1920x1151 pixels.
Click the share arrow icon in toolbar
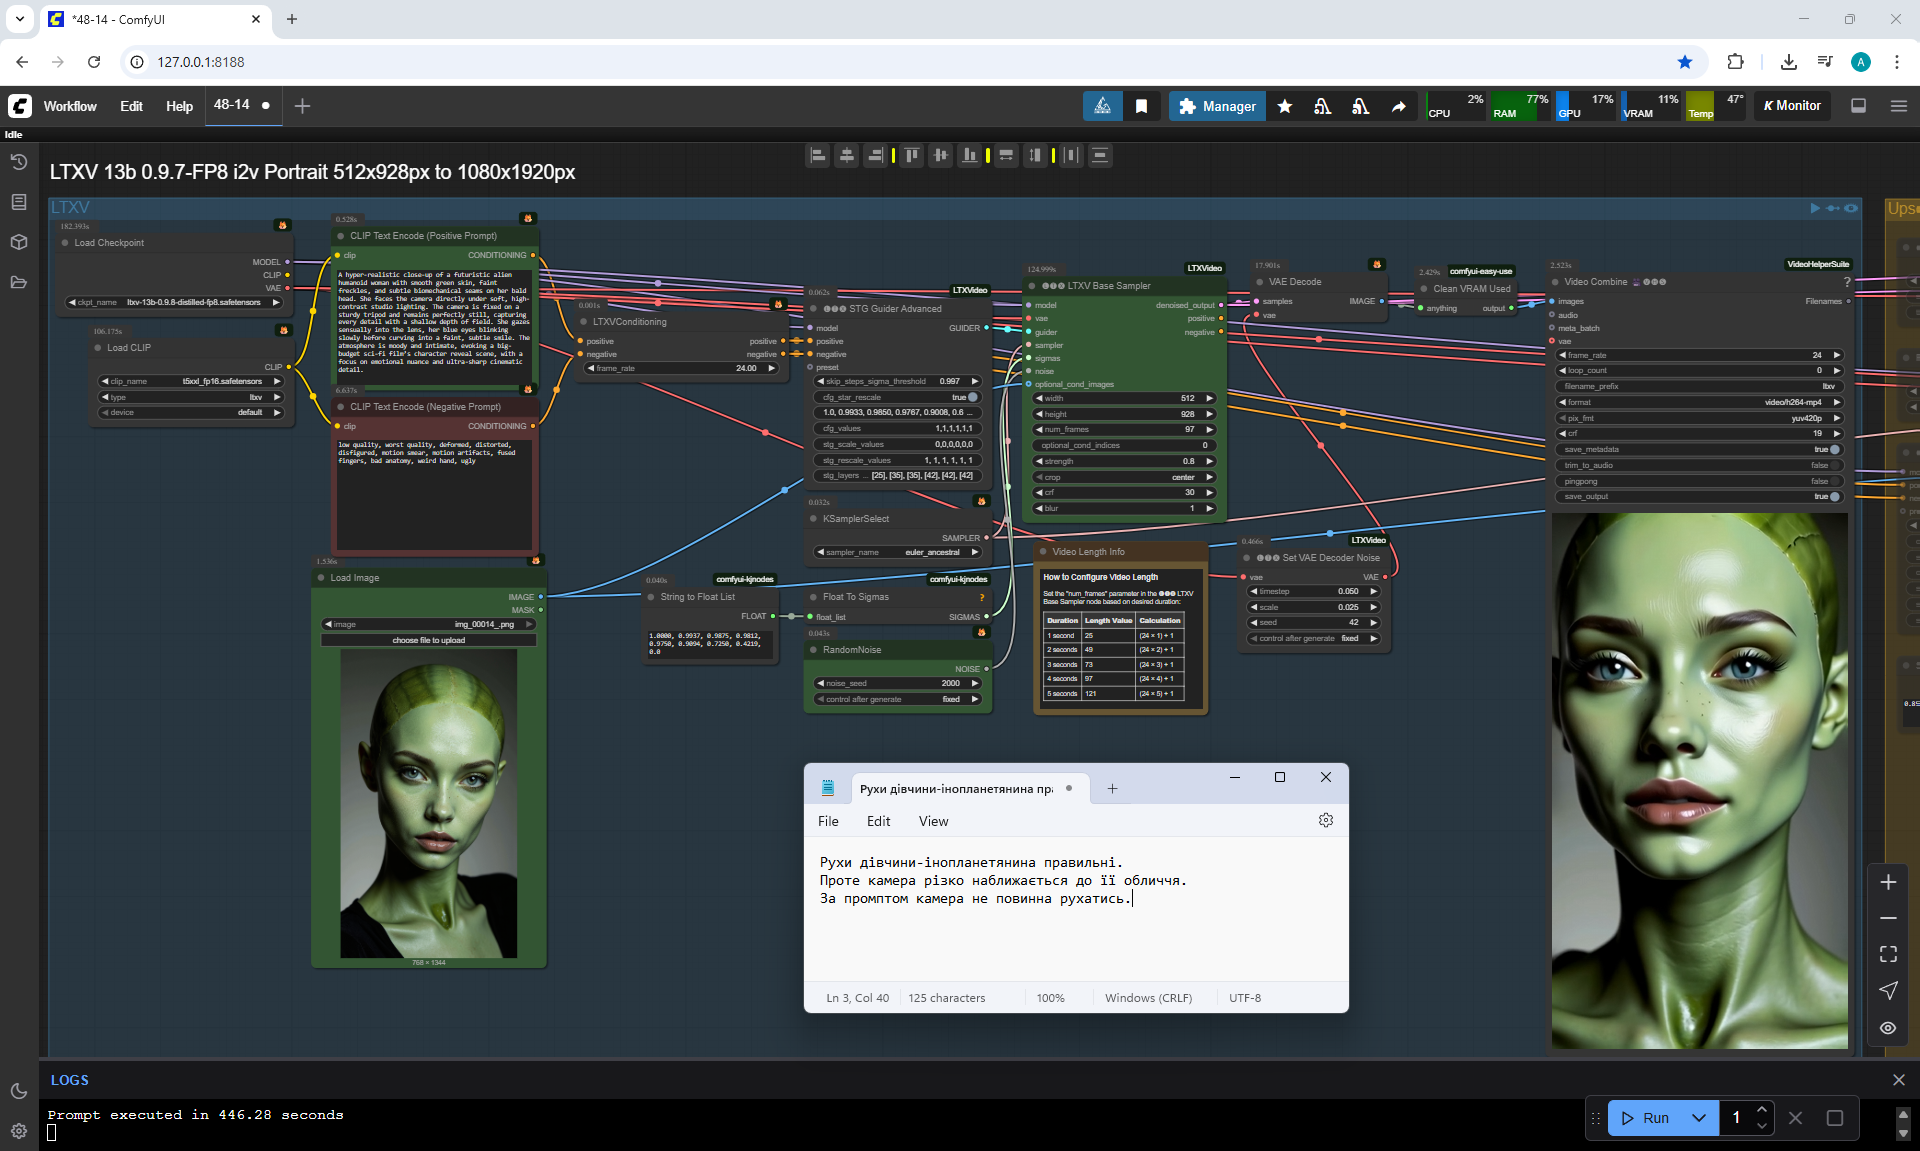[x=1398, y=106]
